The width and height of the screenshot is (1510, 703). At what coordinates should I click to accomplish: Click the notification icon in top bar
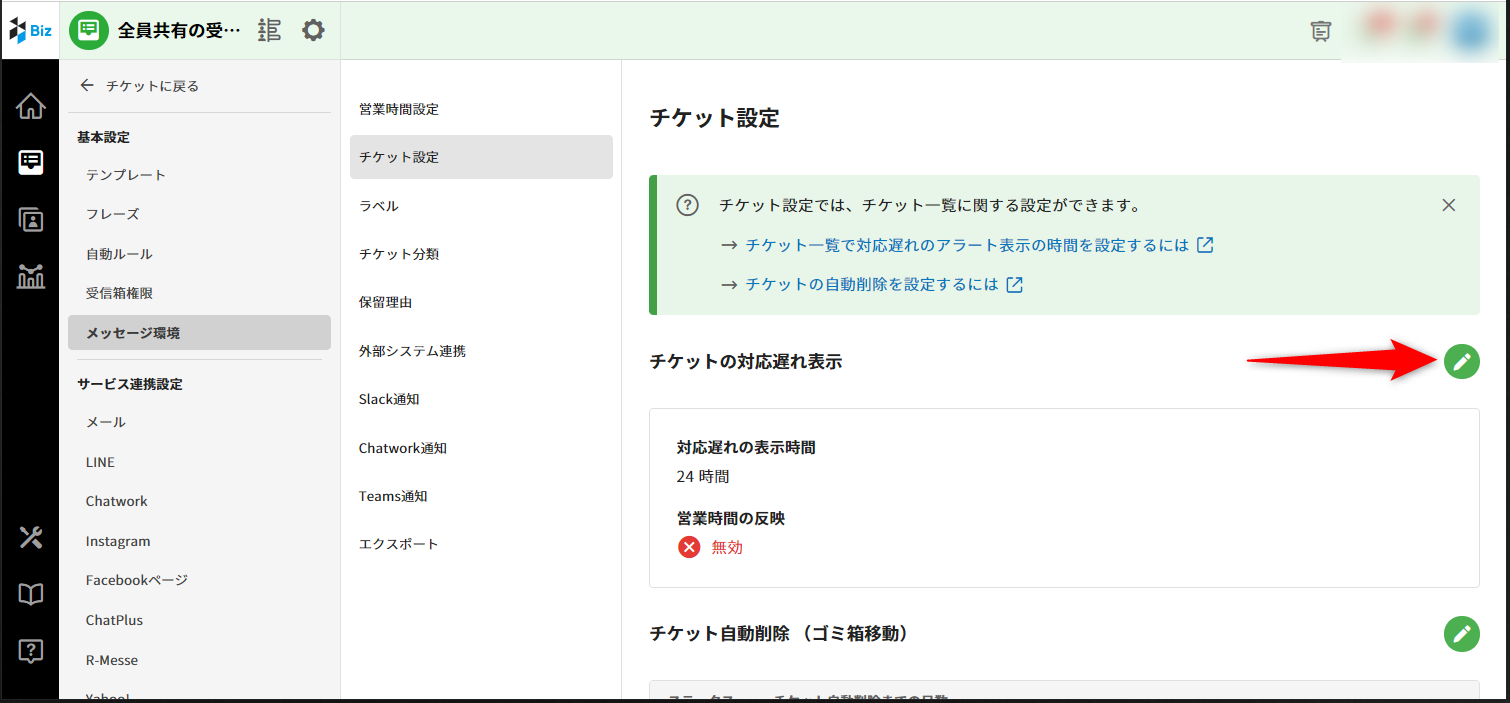[1321, 31]
